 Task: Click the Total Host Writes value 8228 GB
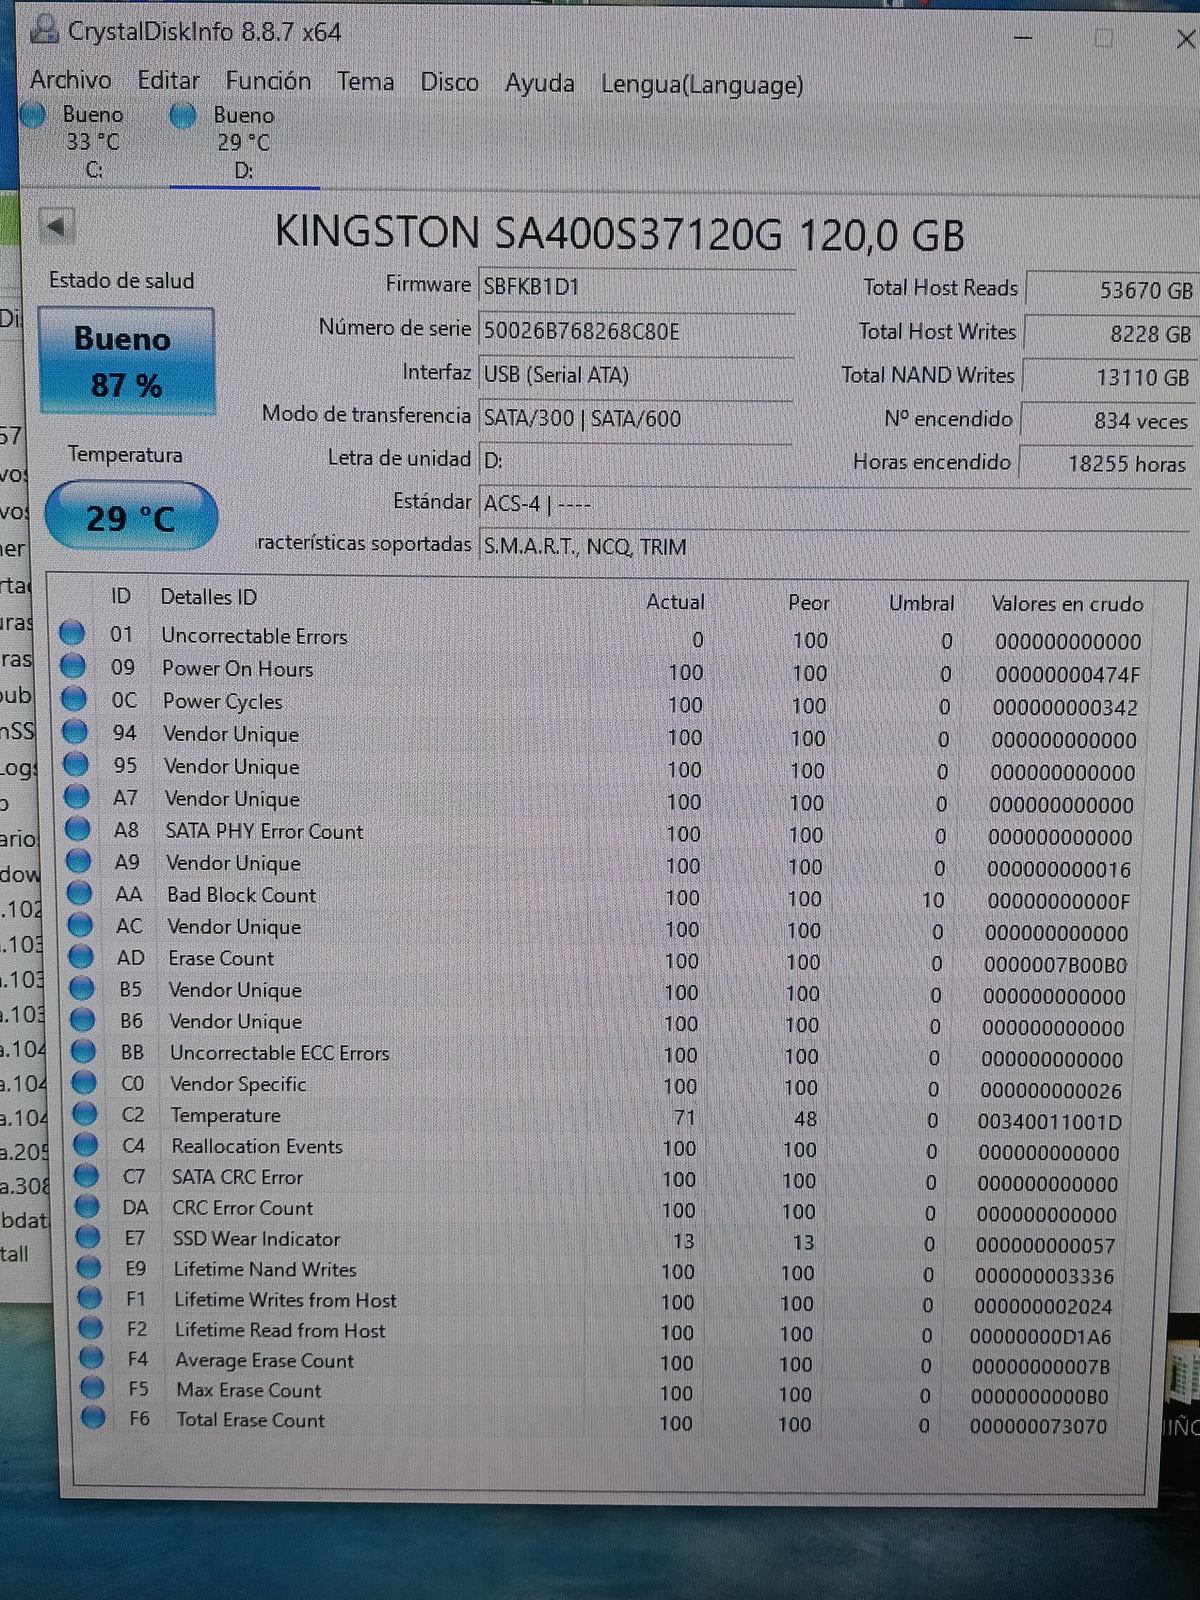[x=1110, y=334]
